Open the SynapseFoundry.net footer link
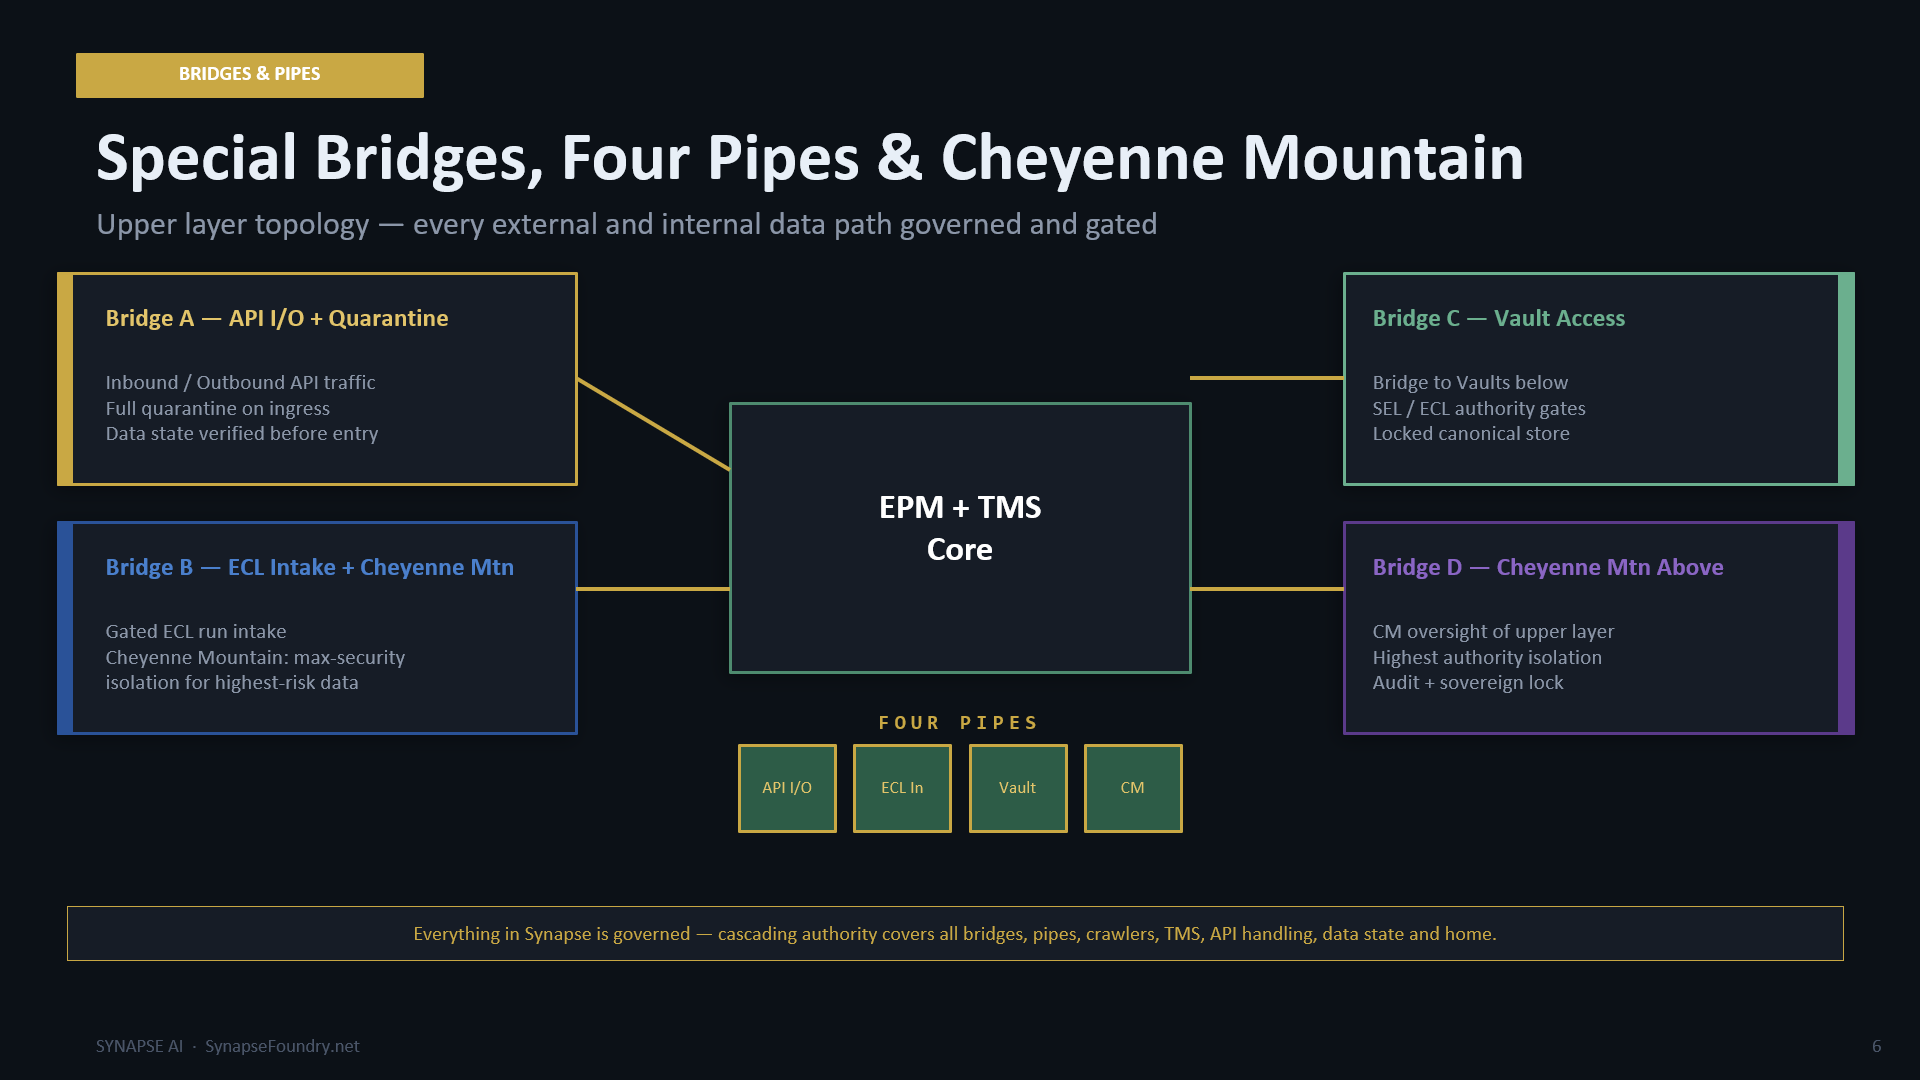This screenshot has height=1080, width=1920. (x=282, y=1046)
